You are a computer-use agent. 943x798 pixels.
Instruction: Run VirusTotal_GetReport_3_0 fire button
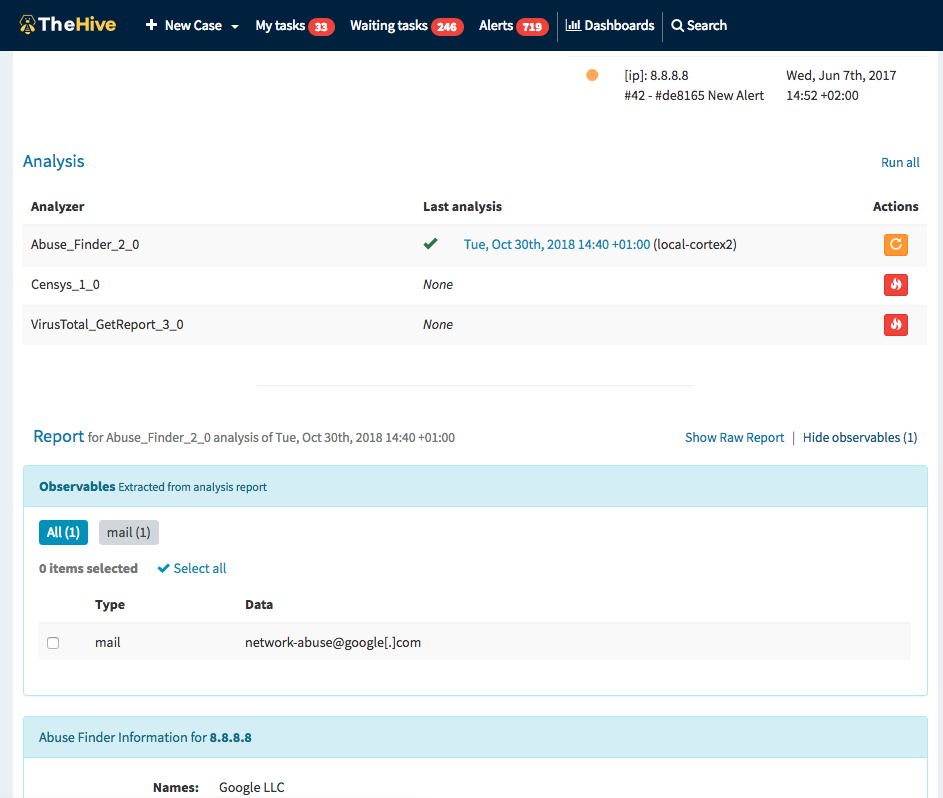pyautogui.click(x=895, y=325)
